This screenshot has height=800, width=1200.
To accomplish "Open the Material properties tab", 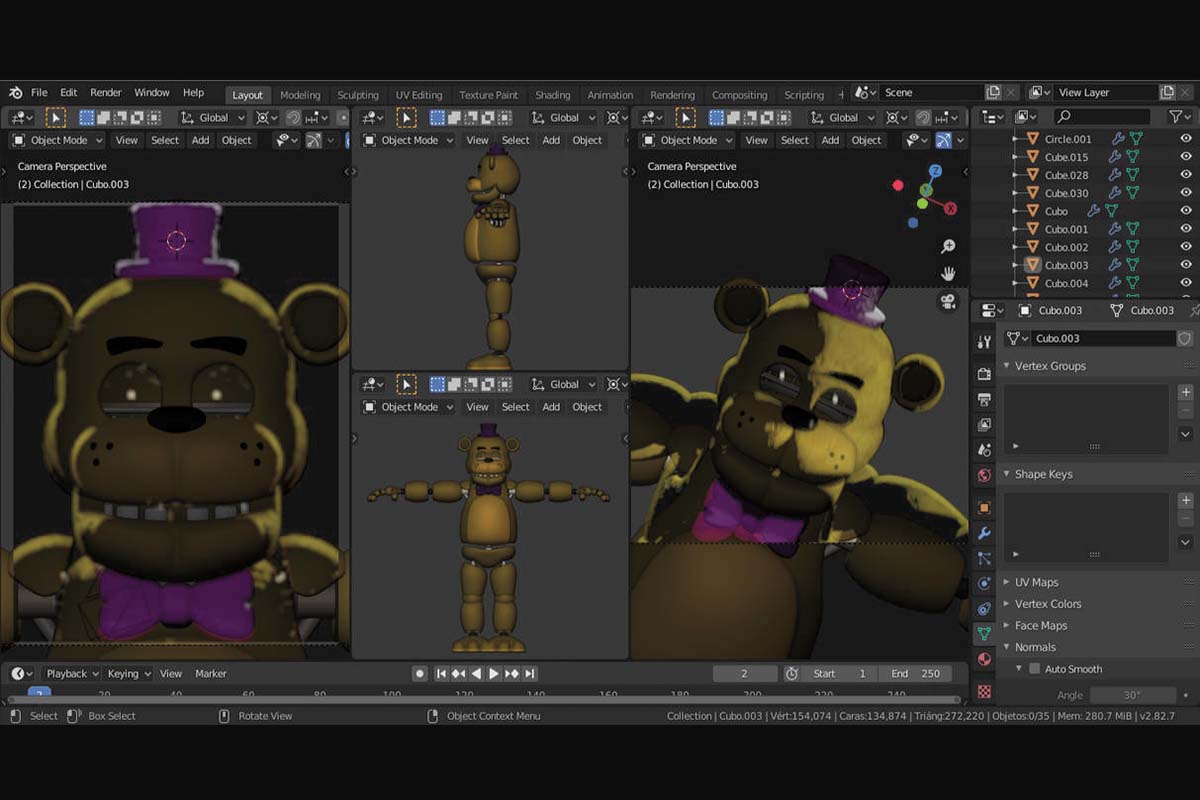I will (985, 659).
